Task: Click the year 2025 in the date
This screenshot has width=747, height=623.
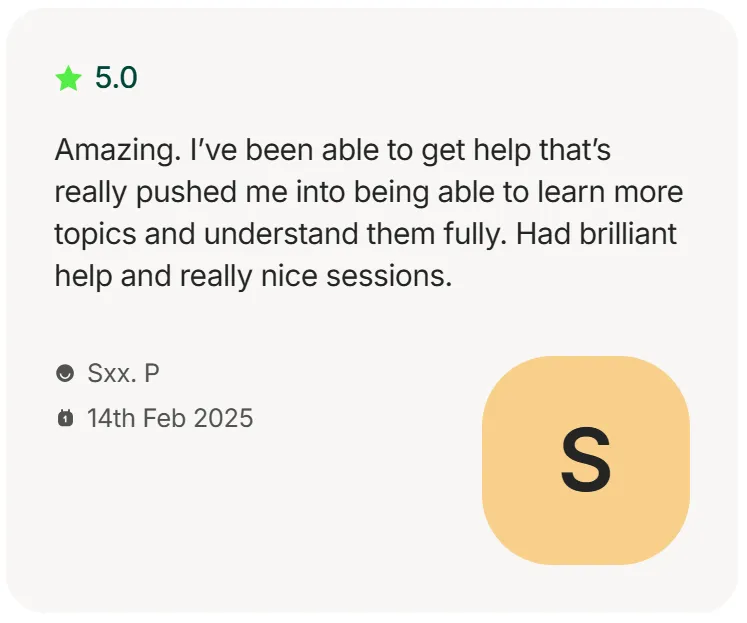Action: (223, 418)
